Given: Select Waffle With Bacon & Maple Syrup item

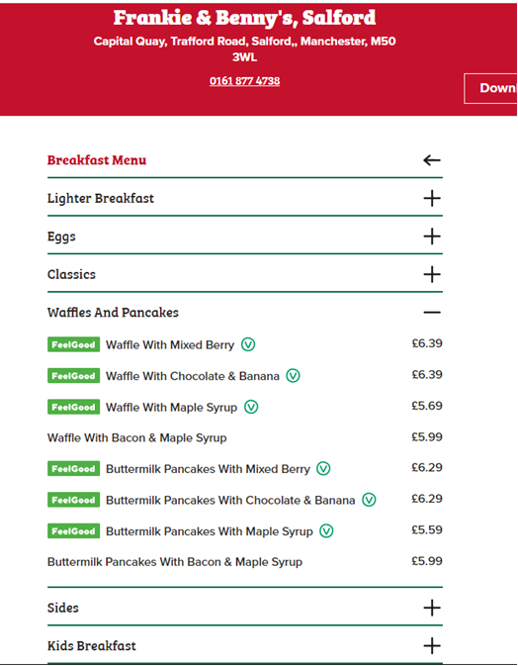Looking at the screenshot, I should (x=245, y=437).
